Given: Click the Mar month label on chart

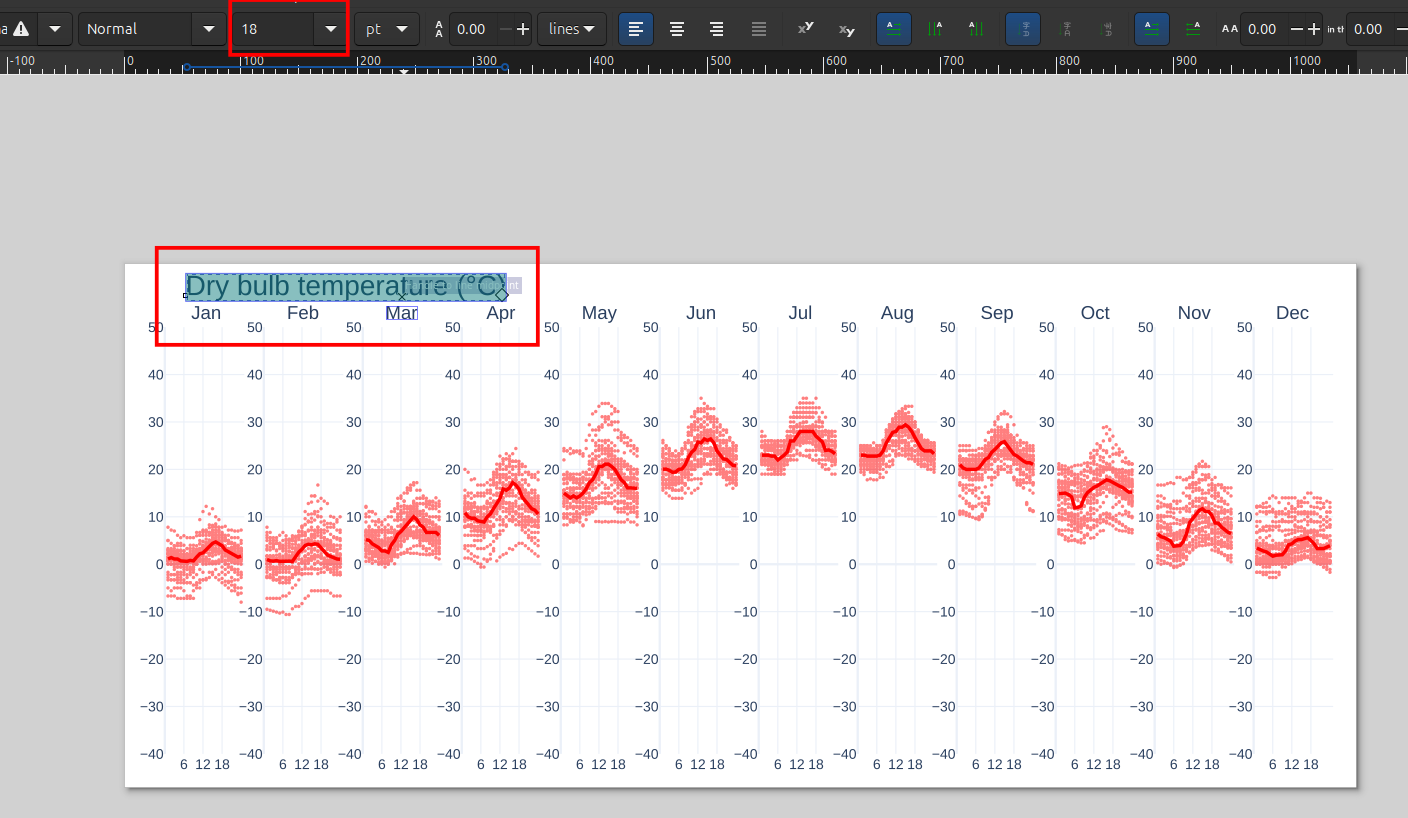Looking at the screenshot, I should (401, 313).
